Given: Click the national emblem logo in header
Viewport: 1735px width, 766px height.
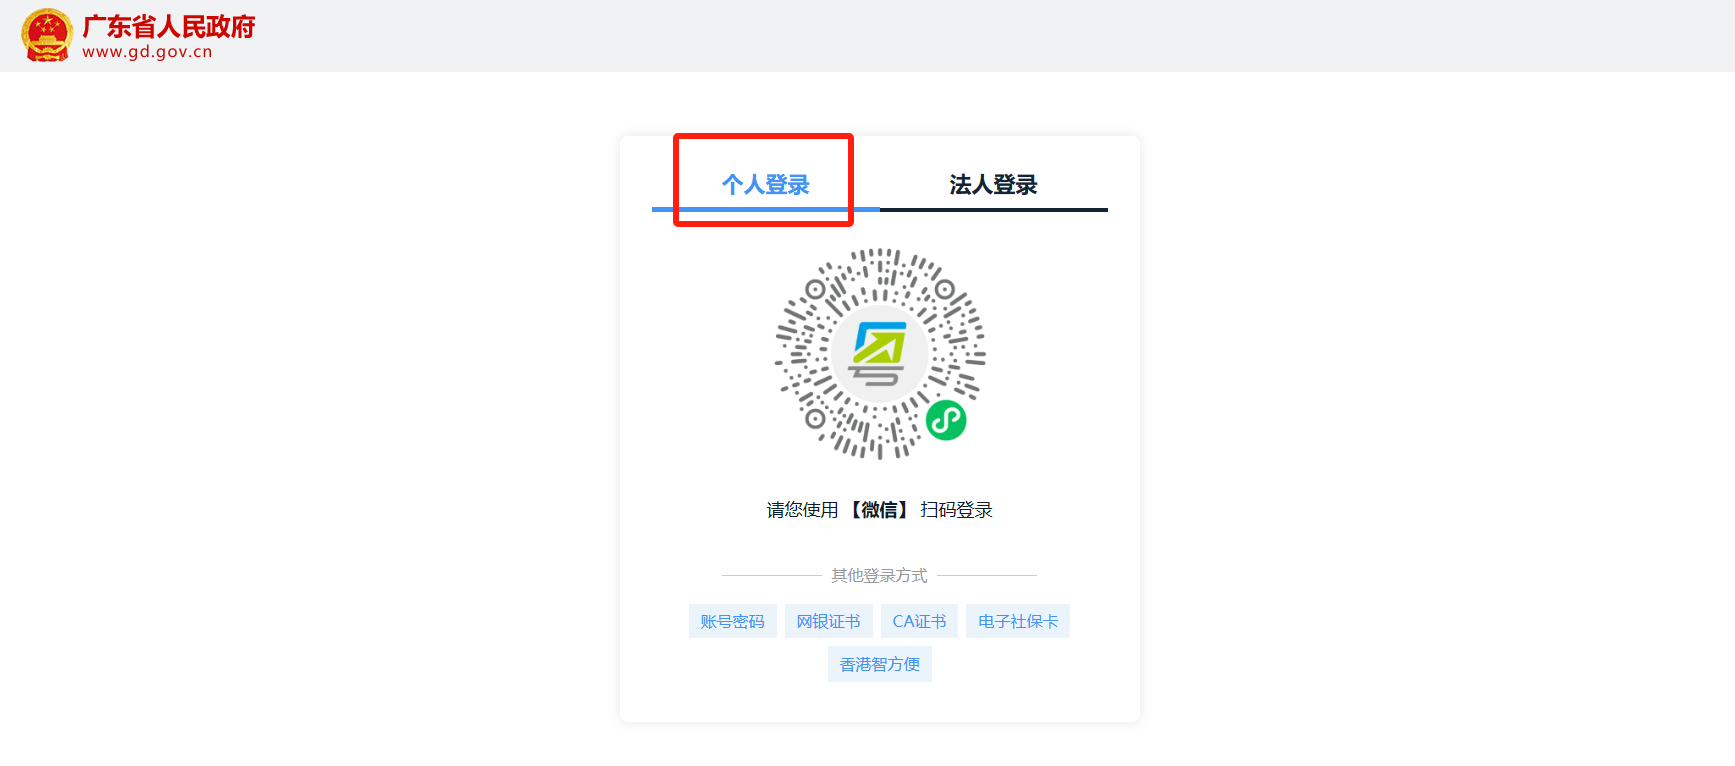Looking at the screenshot, I should (x=47, y=35).
